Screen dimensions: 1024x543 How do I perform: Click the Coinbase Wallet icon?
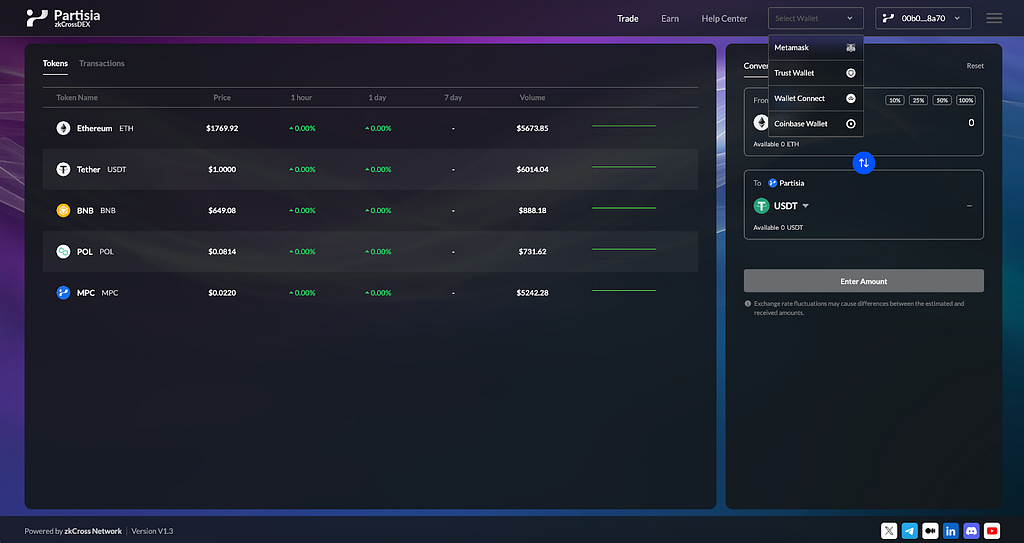(850, 123)
